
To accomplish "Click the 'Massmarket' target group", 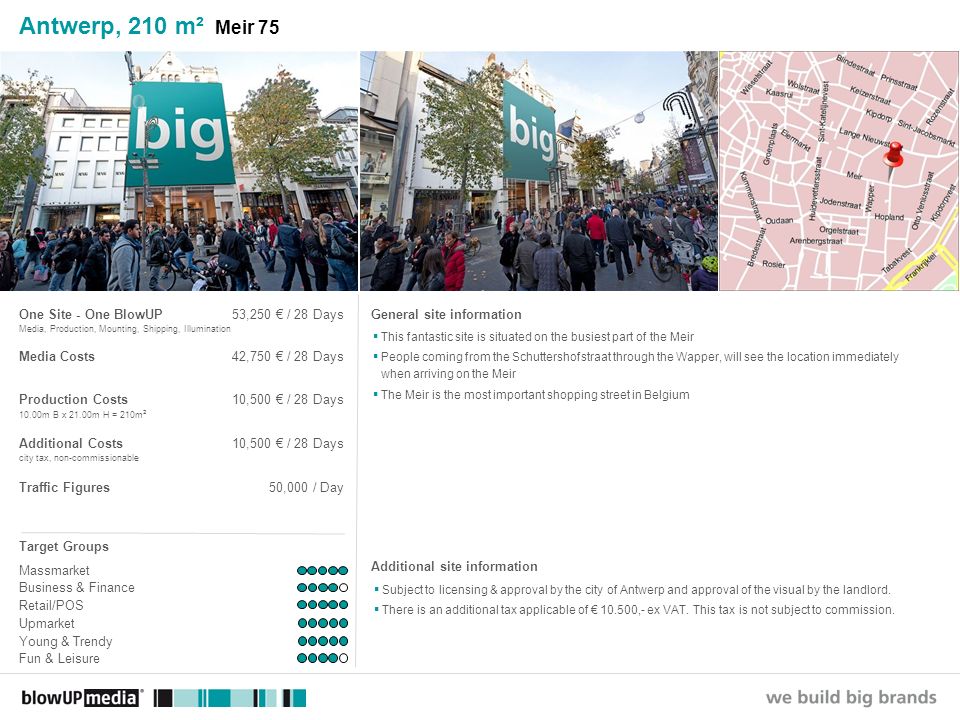I will tap(54, 571).
